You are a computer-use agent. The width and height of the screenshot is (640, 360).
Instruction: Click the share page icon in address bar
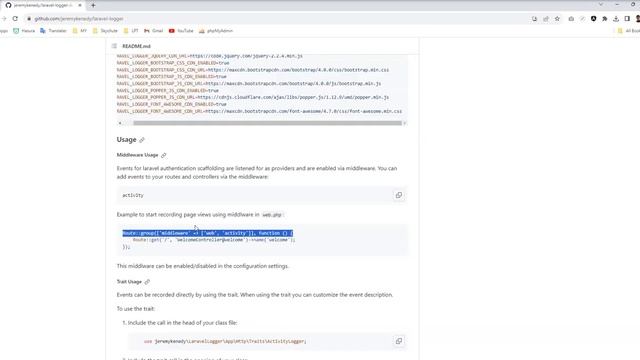[x=546, y=19]
